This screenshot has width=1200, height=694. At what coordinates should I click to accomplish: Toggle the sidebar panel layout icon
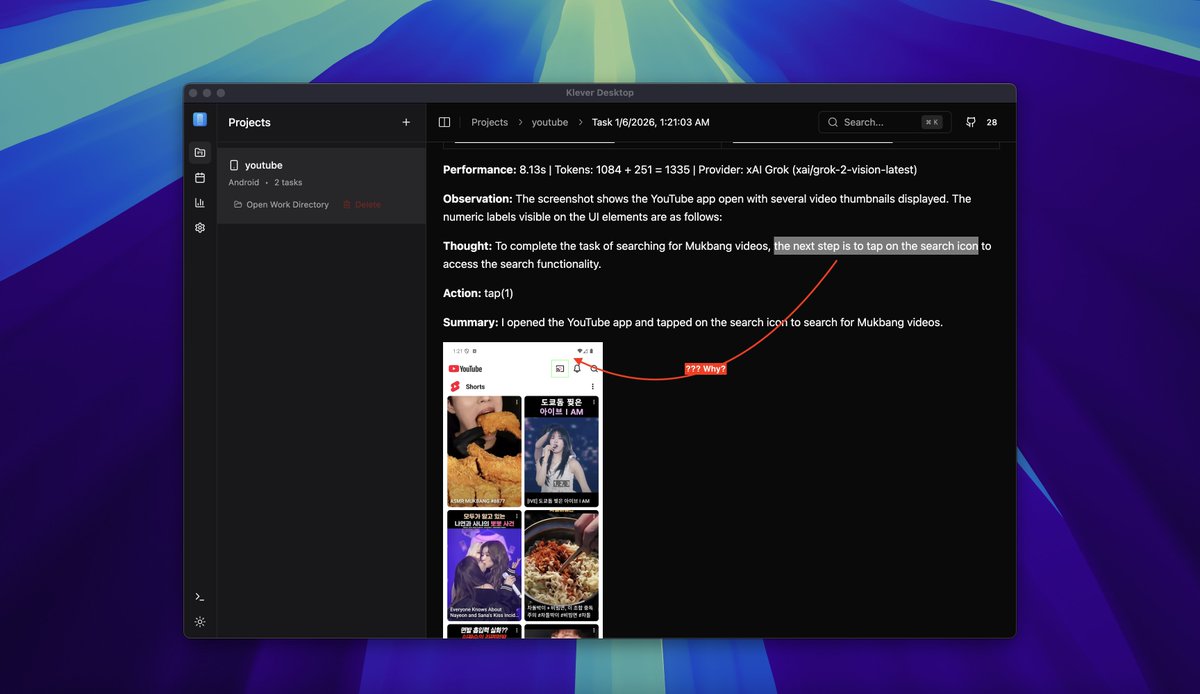click(444, 122)
